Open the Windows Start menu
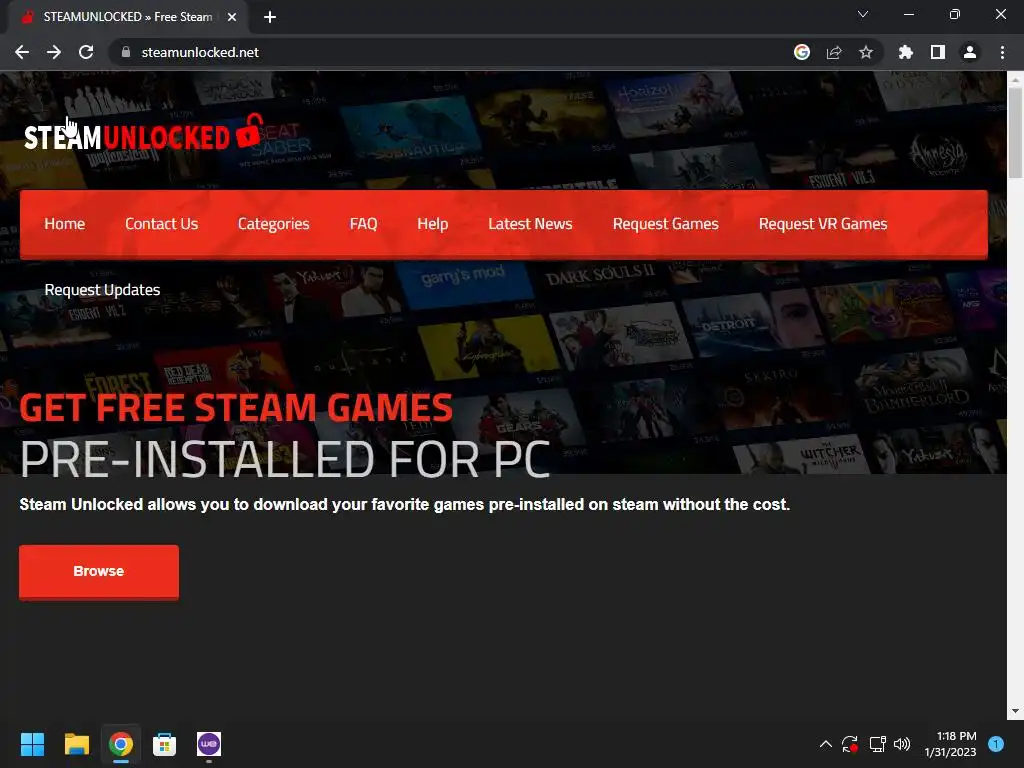Screen dimensions: 1024x768 [x=32, y=744]
